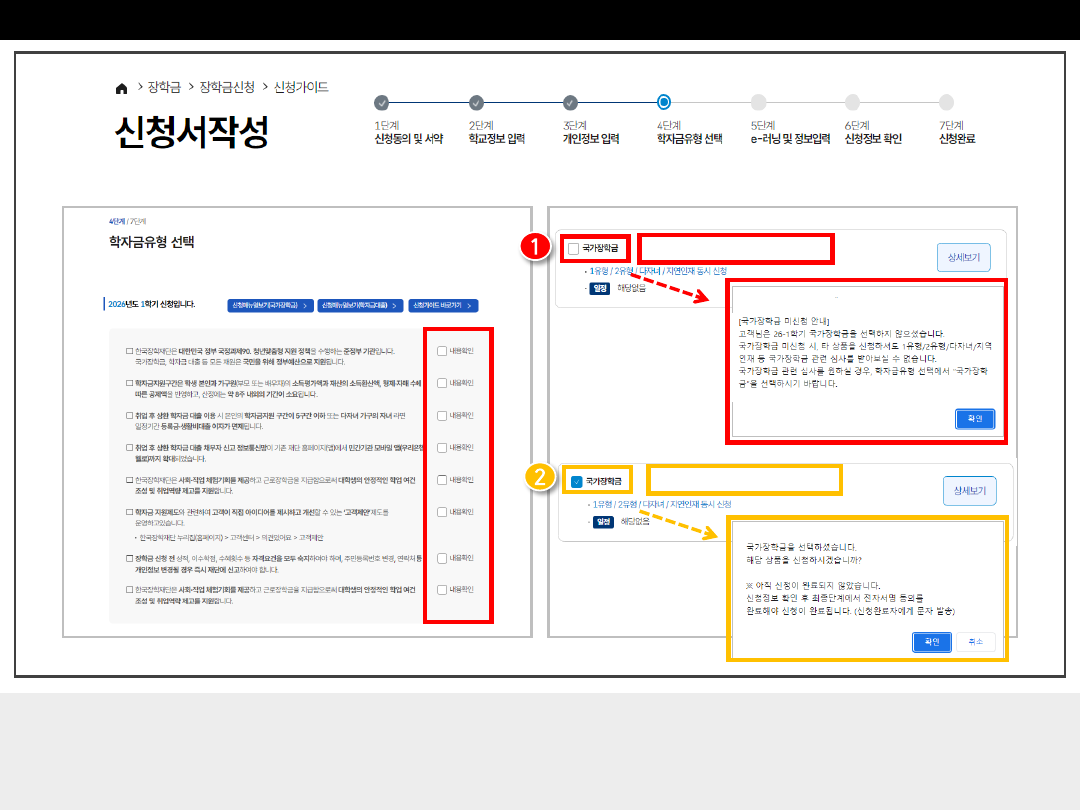Viewport: 1080px width, 810px height.
Task: Go to 장학금신청 in the breadcrumb
Action: tap(227, 87)
